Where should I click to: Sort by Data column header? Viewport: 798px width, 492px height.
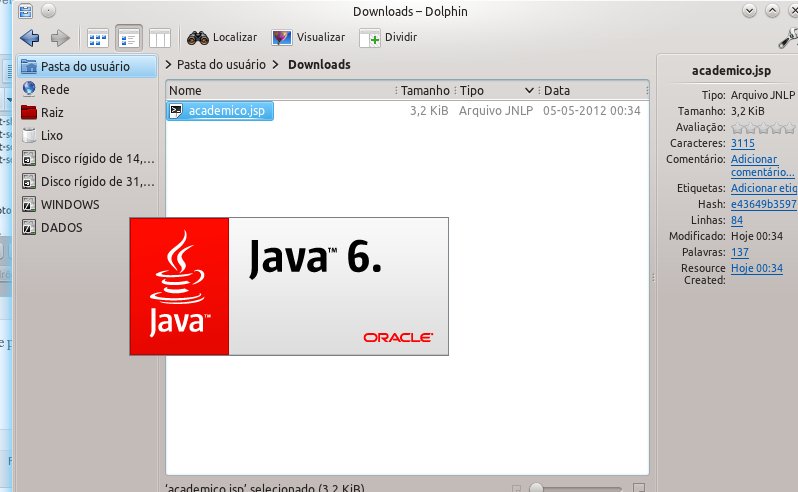tap(593, 91)
